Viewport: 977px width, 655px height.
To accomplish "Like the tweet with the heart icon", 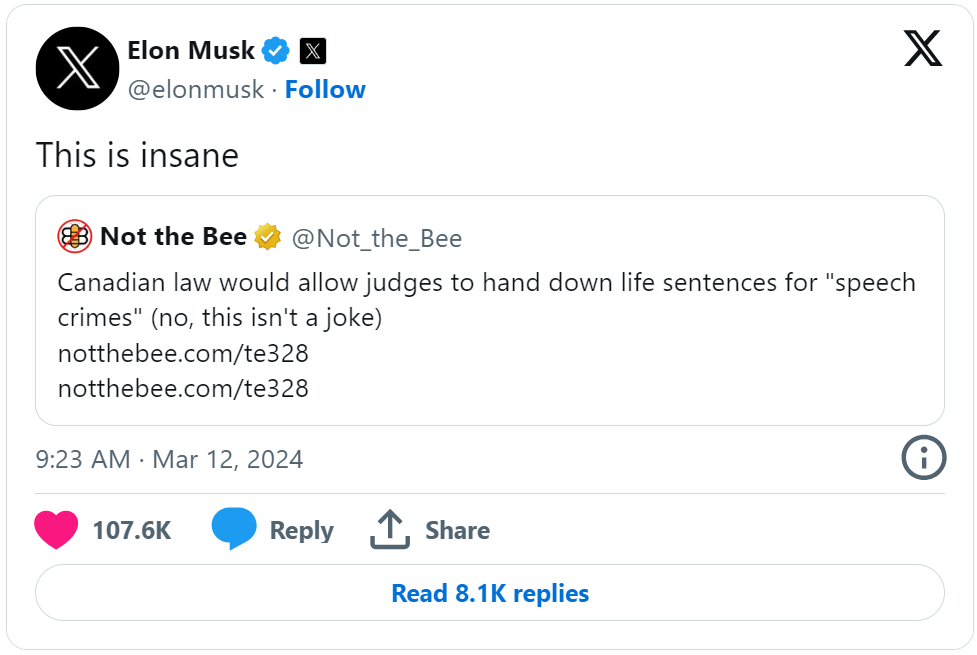I will tap(56, 529).
